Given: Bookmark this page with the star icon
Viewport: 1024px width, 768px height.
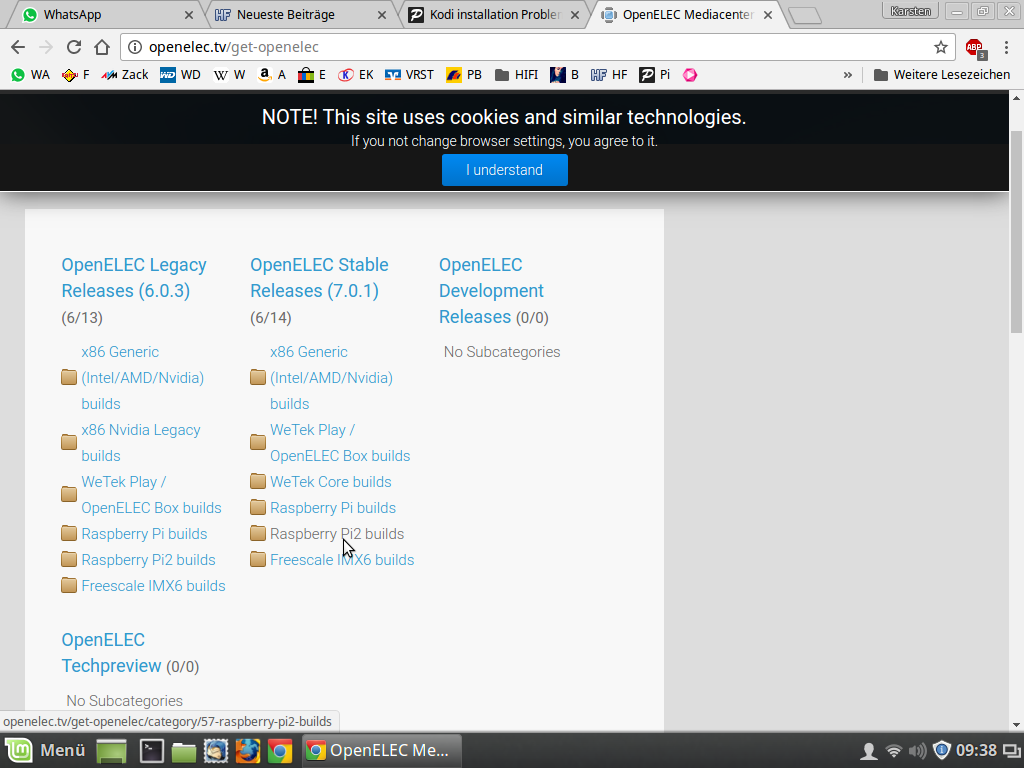Looking at the screenshot, I should [x=940, y=47].
